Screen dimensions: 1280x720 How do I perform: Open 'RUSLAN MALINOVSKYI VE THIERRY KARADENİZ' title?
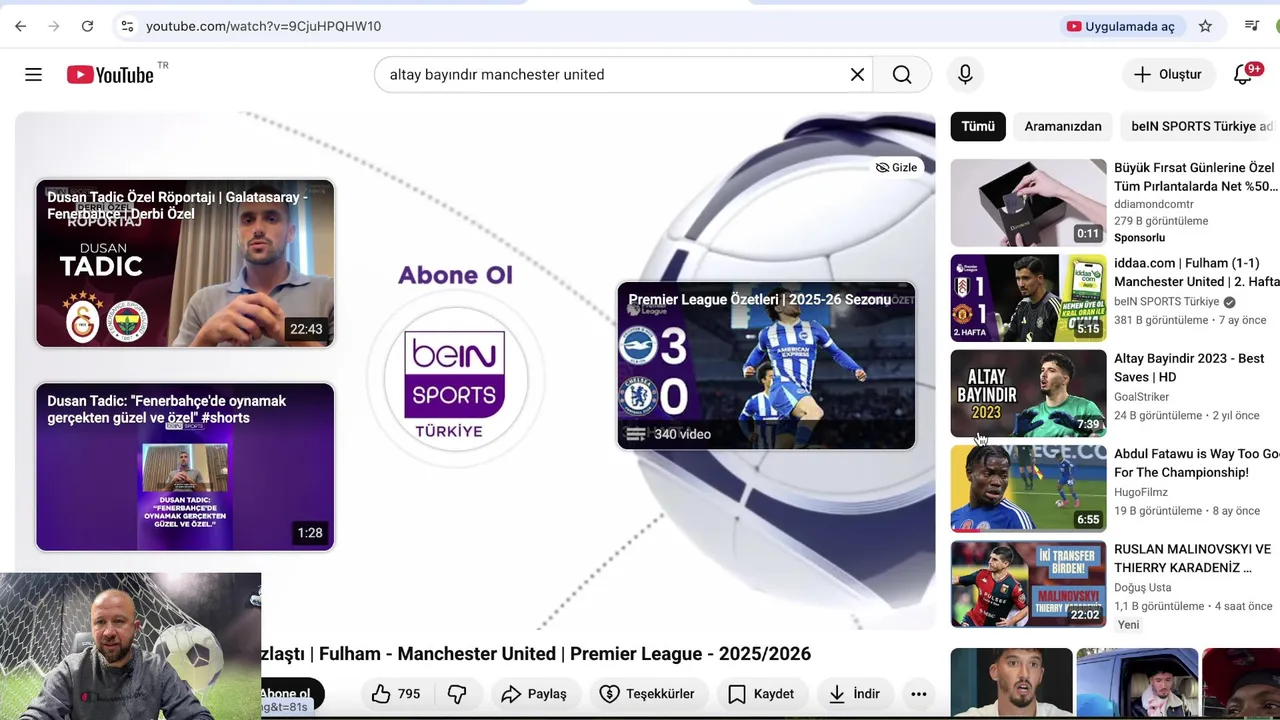[x=1192, y=558]
